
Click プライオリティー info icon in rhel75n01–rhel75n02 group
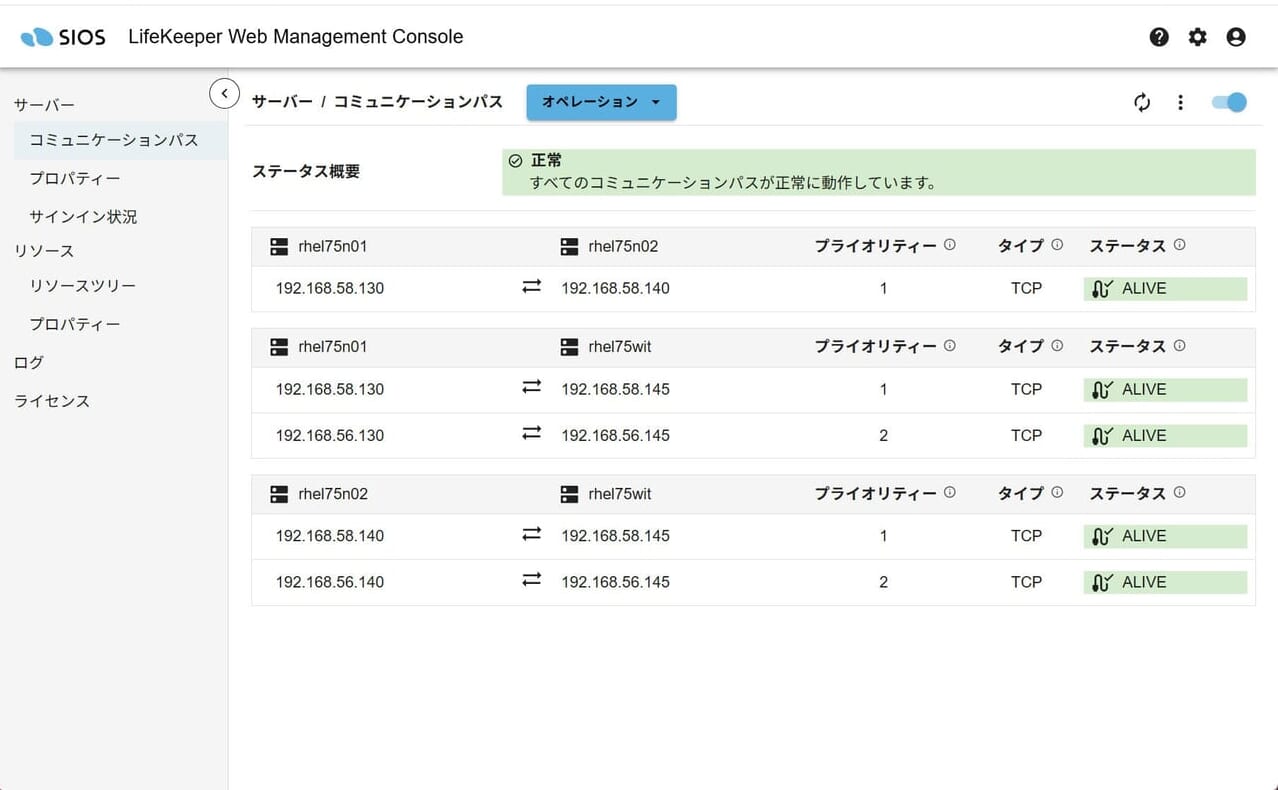950,245
